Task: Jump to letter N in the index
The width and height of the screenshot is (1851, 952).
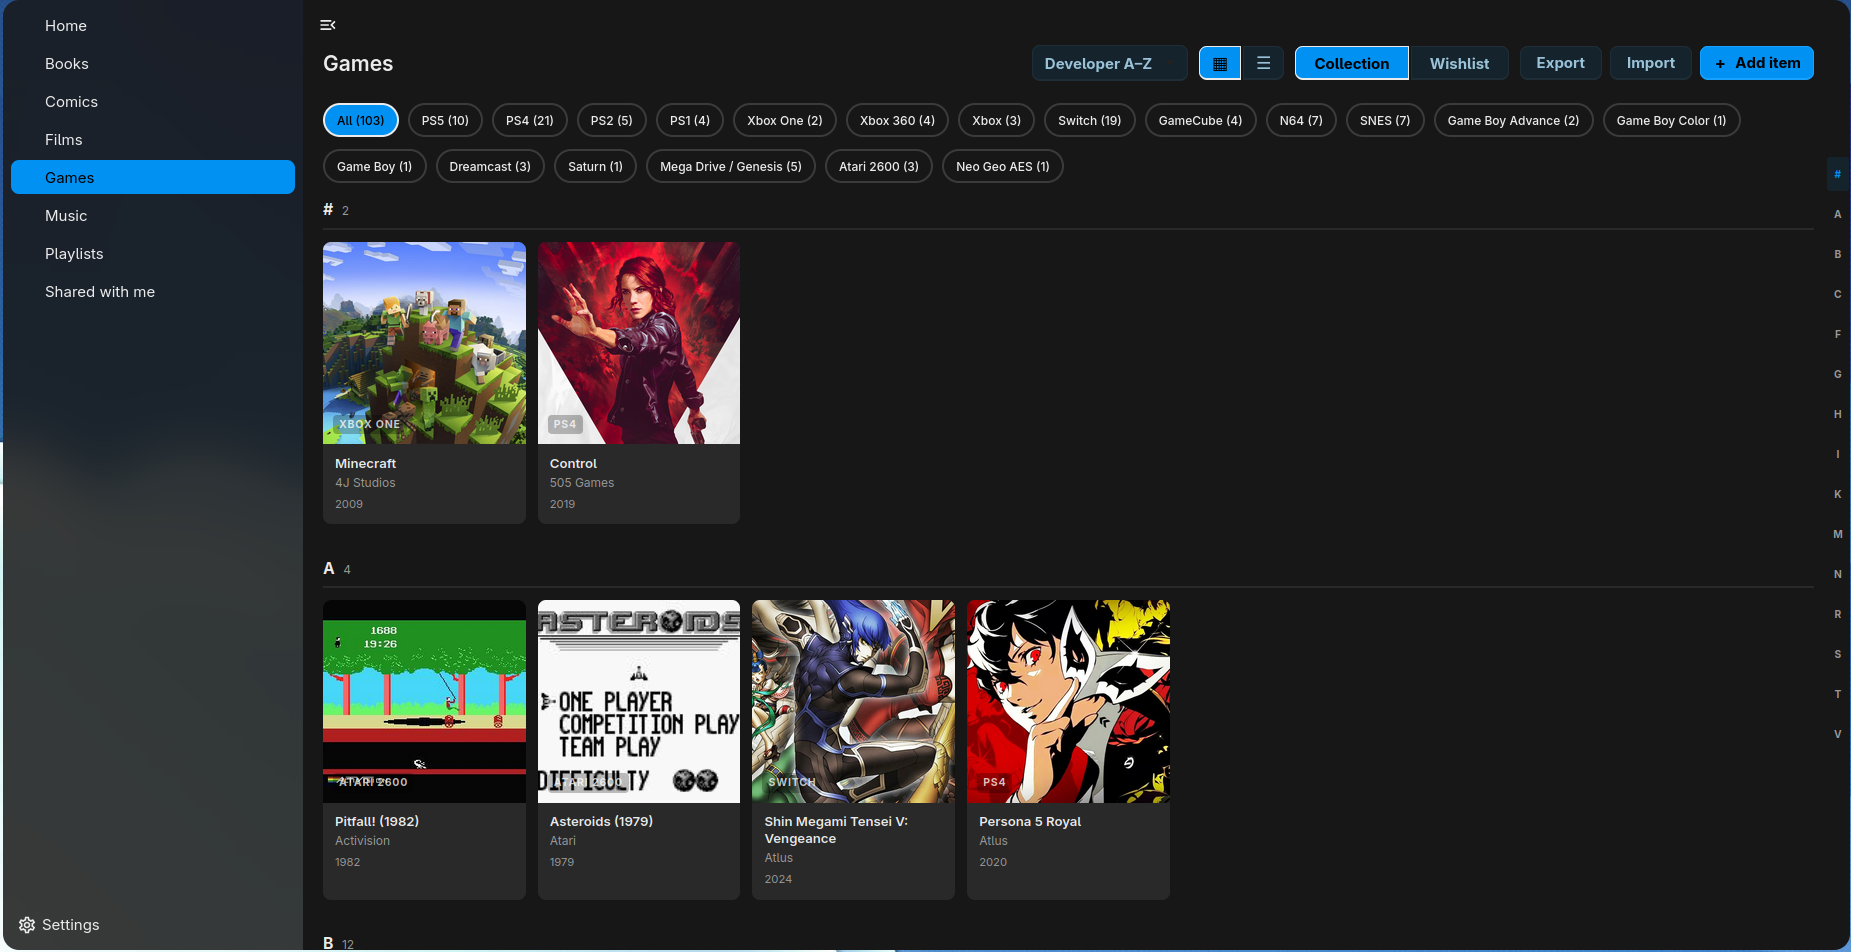Action: tap(1837, 574)
